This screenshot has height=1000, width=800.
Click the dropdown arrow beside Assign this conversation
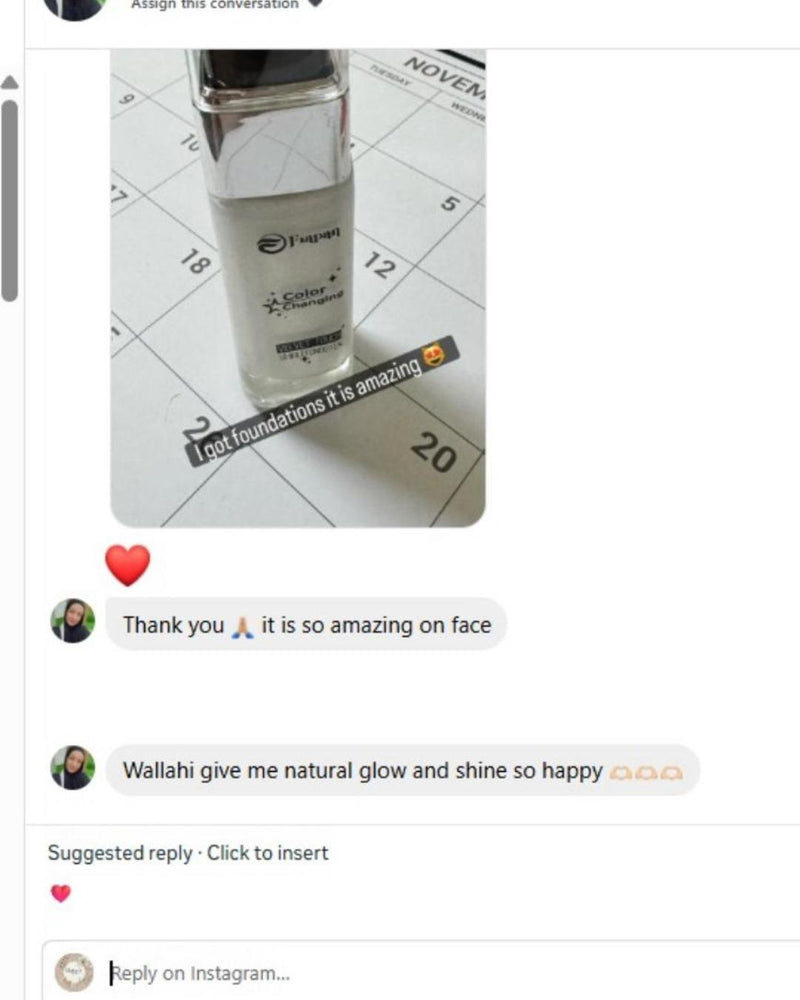point(315,3)
